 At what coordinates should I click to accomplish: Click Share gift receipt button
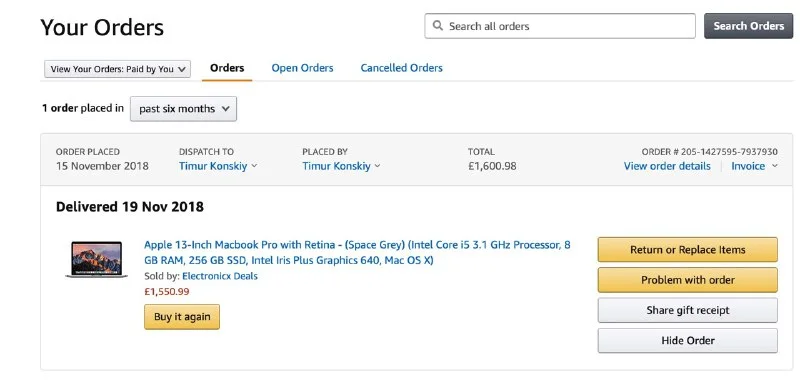coord(688,310)
